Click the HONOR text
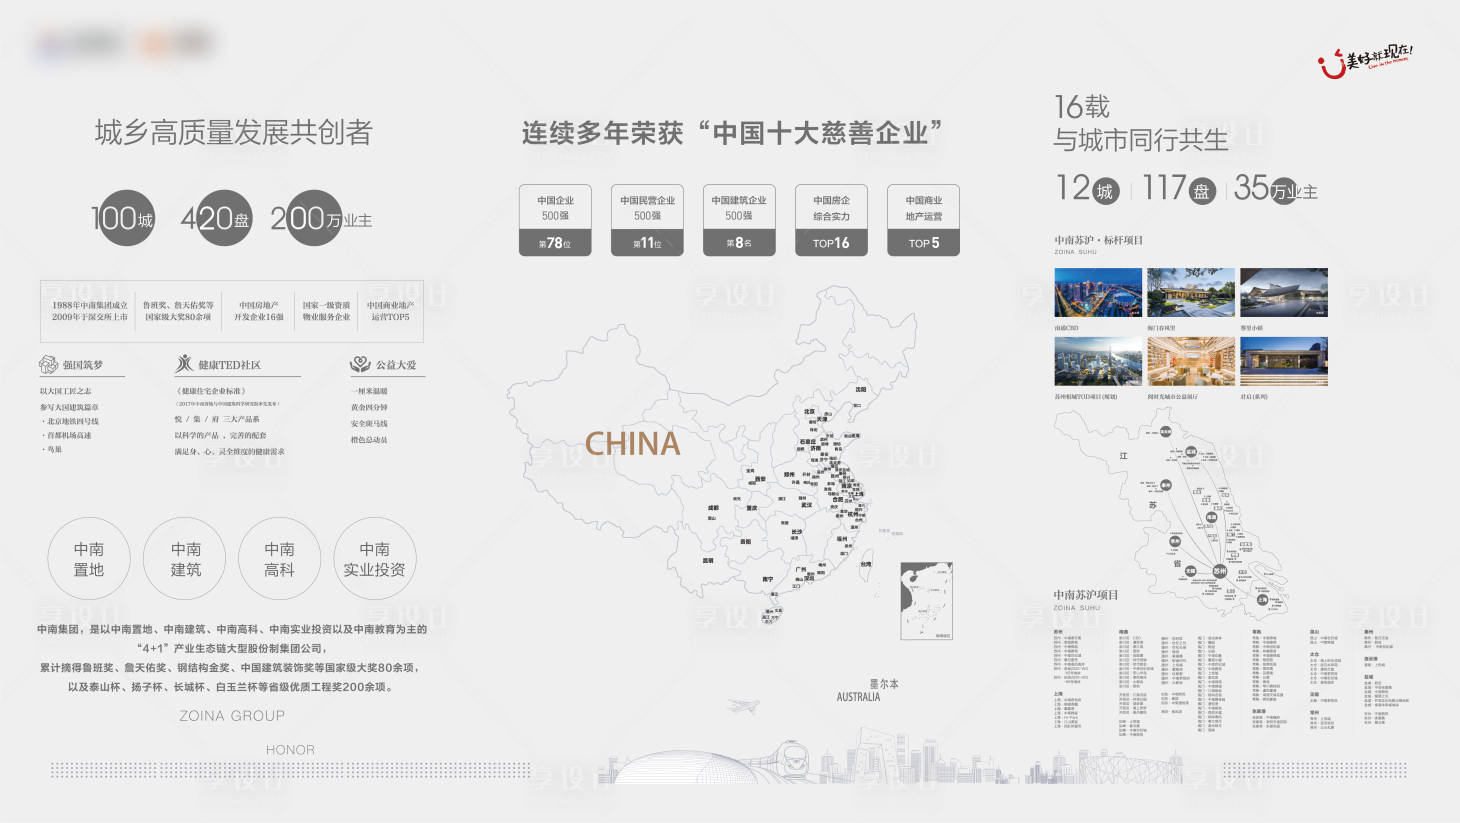The width and height of the screenshot is (1460, 823). point(290,750)
